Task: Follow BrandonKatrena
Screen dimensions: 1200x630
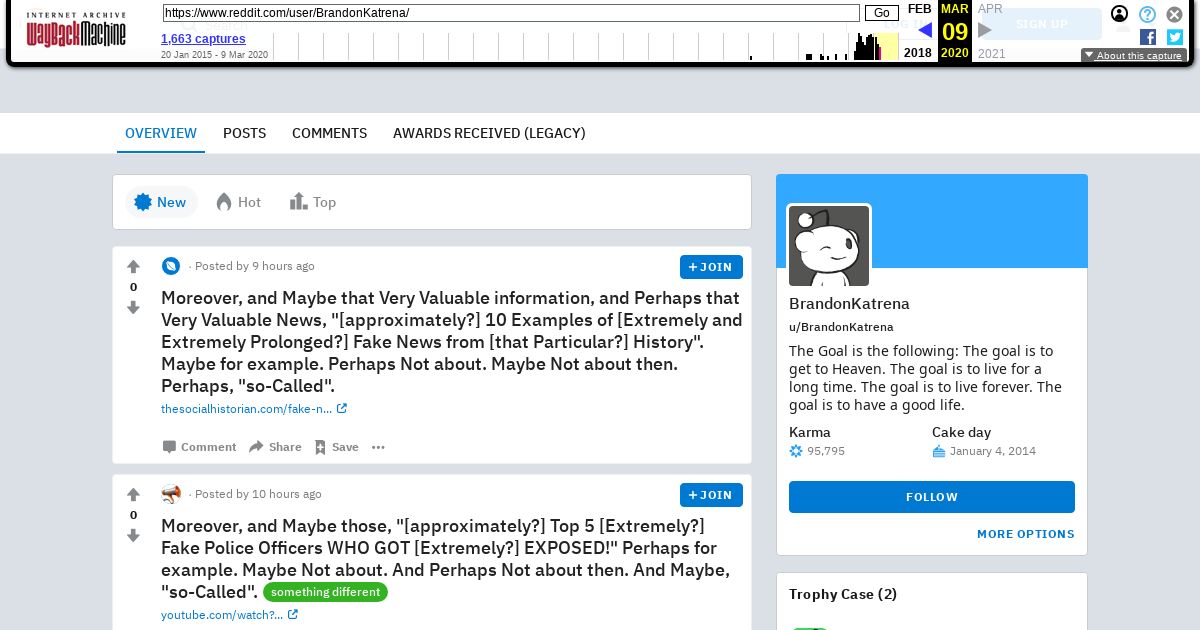Action: coord(932,497)
